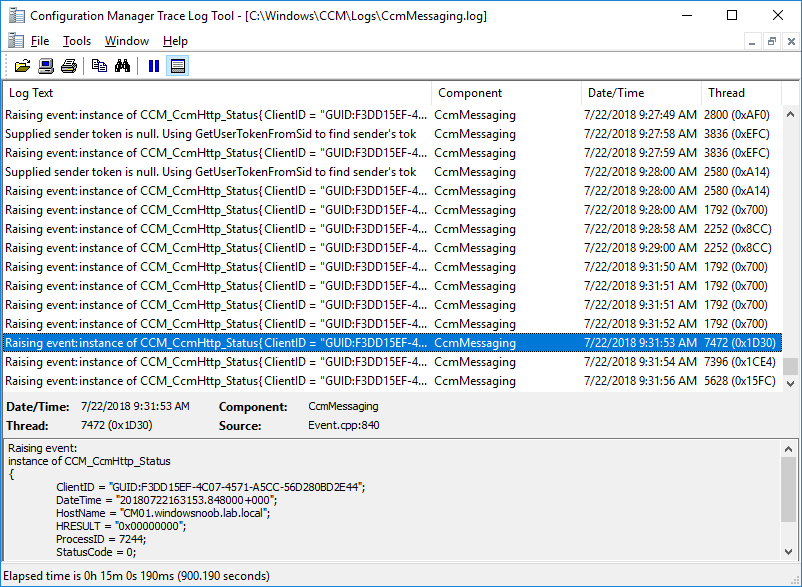Click the HRESULT 0x00000000 line
802x587 pixels.
[x=121, y=526]
